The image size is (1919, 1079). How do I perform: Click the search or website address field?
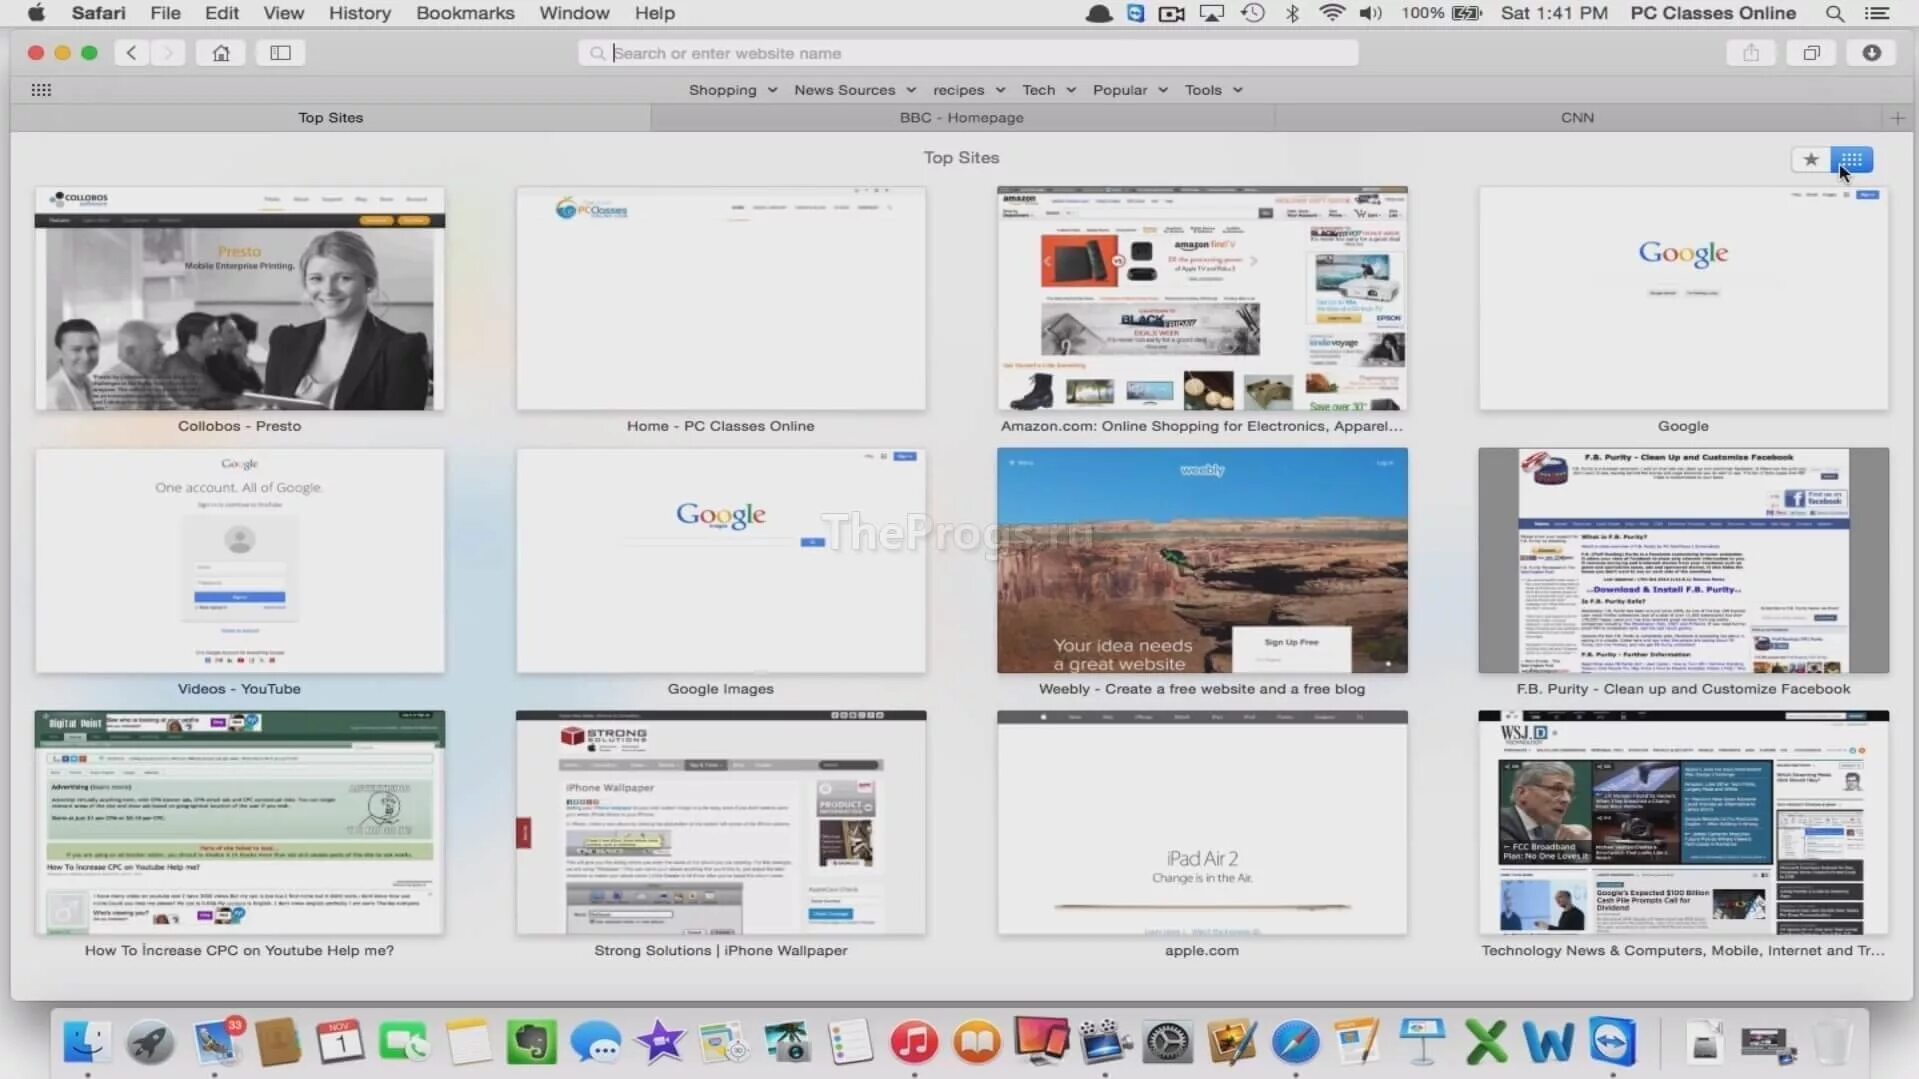coord(968,53)
